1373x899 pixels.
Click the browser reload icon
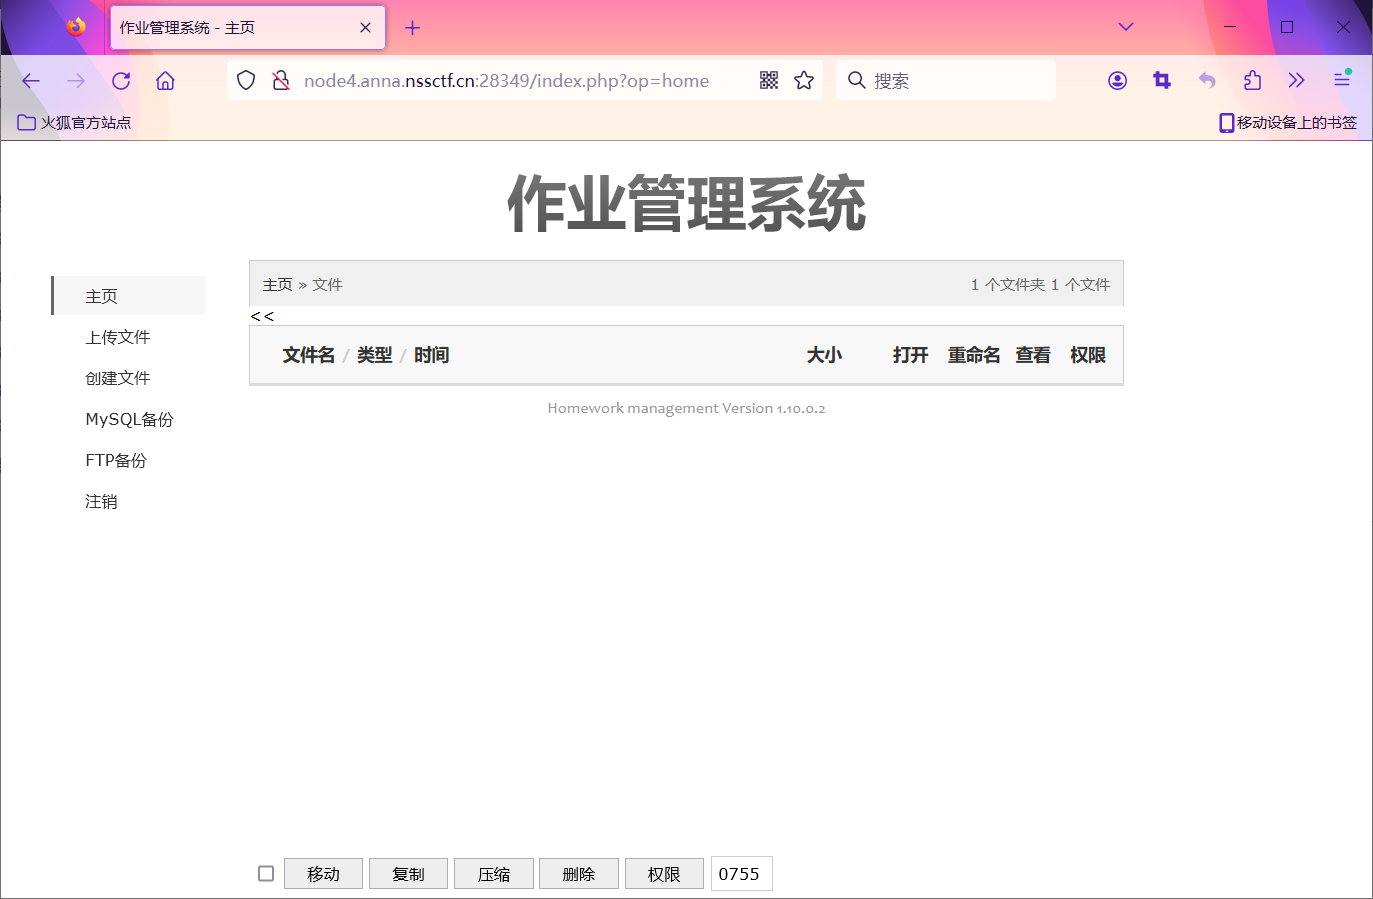(x=121, y=81)
